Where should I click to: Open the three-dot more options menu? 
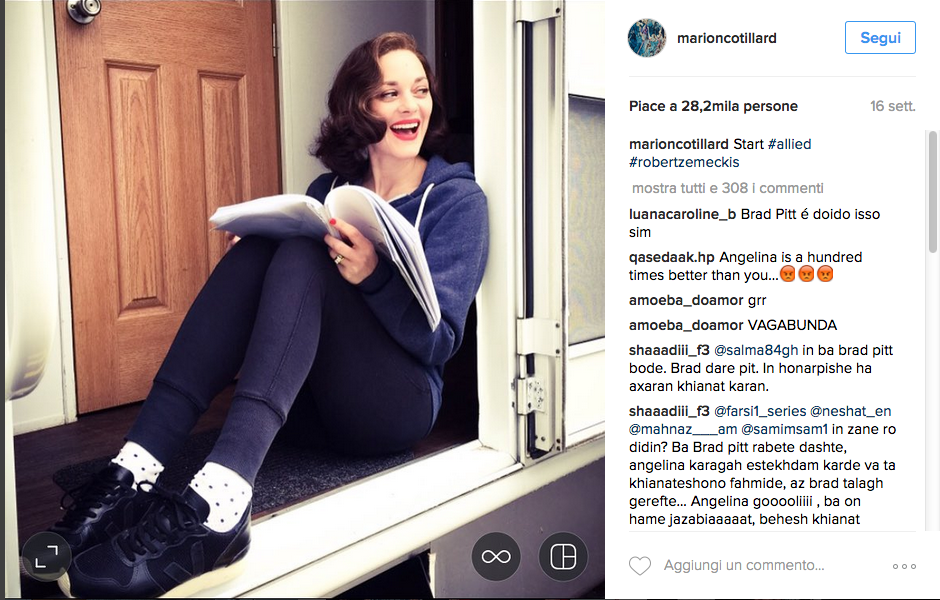coord(904,566)
